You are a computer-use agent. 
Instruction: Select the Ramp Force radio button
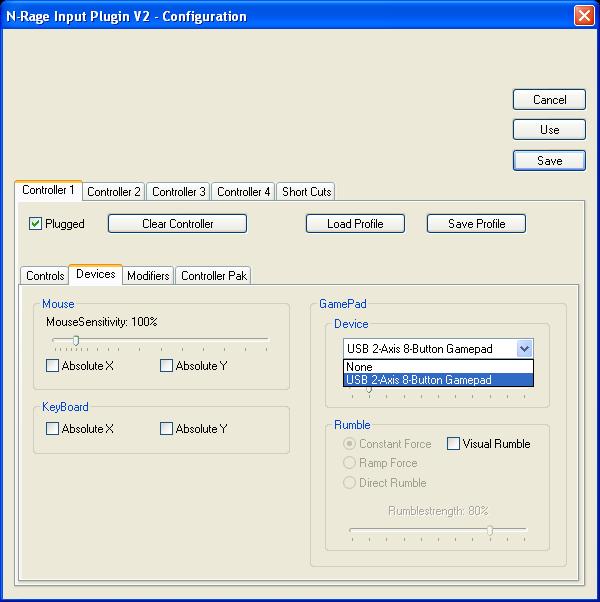(x=349, y=463)
